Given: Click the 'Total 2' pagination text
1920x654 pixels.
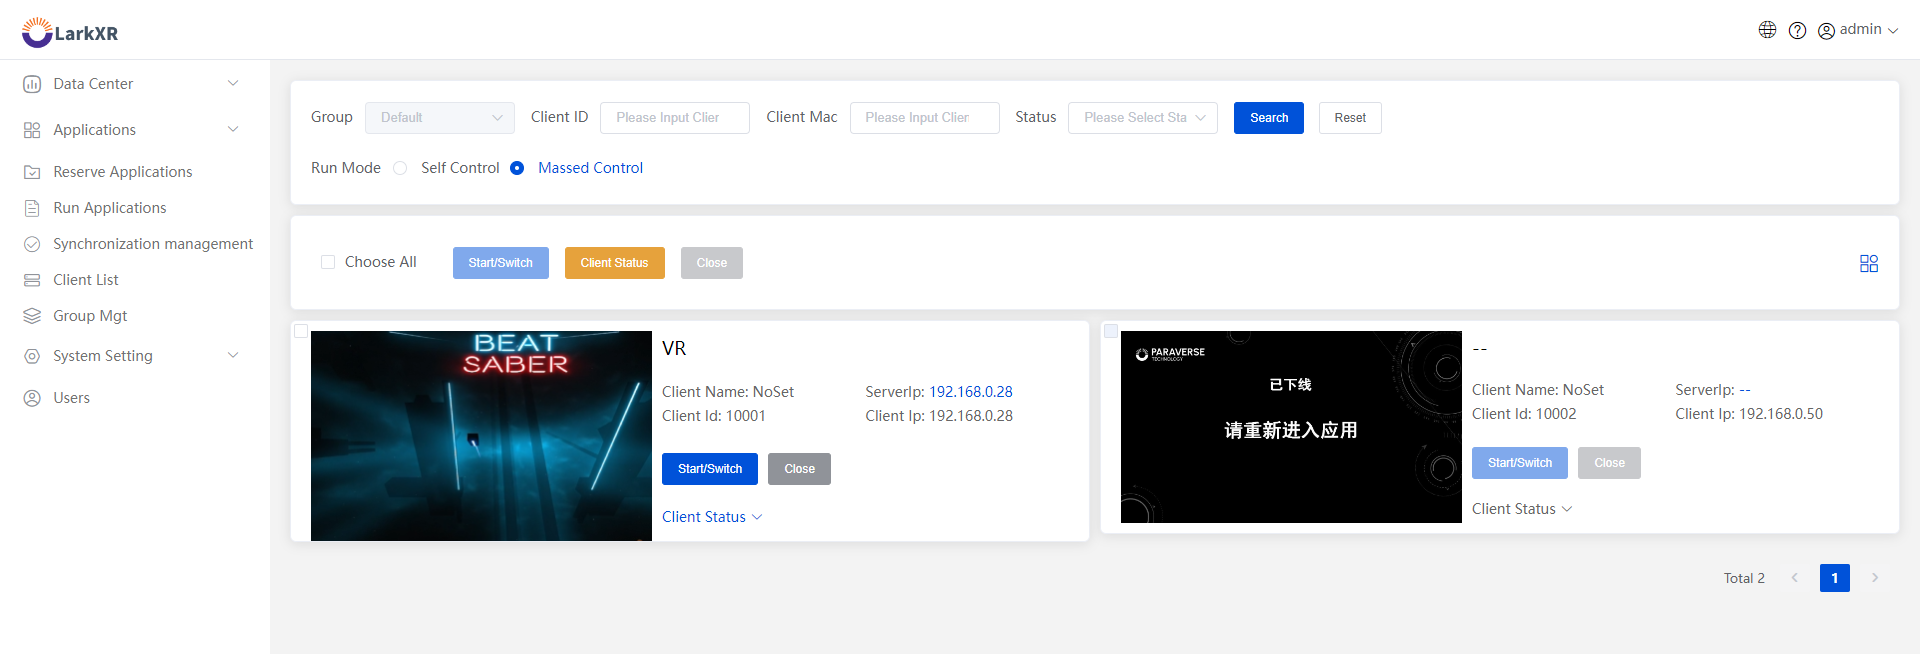Looking at the screenshot, I should (1744, 578).
